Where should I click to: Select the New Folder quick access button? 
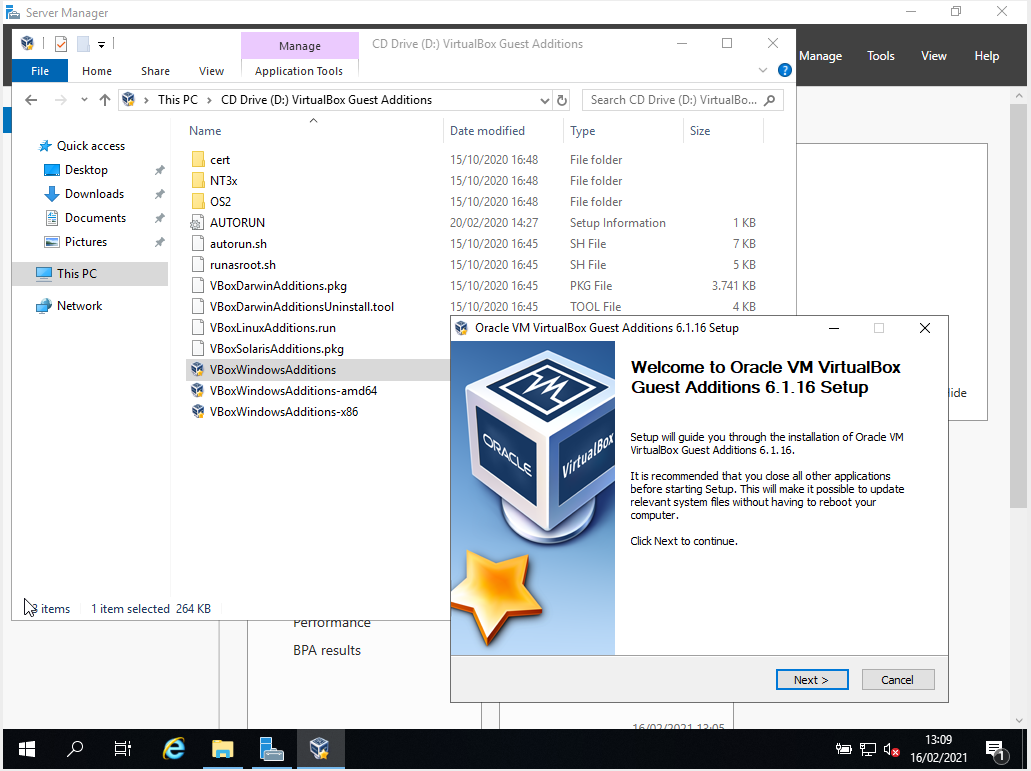point(85,44)
